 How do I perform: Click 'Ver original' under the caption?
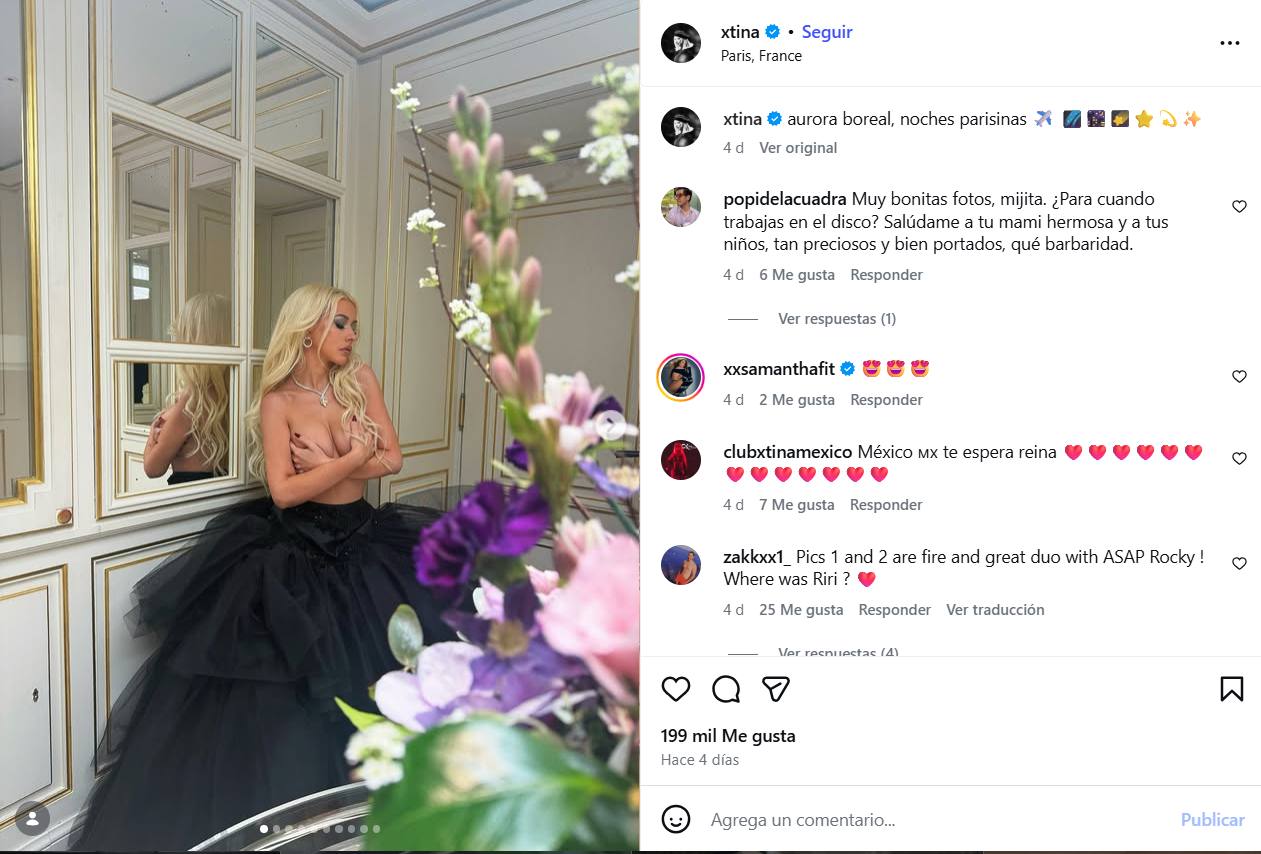coord(798,148)
